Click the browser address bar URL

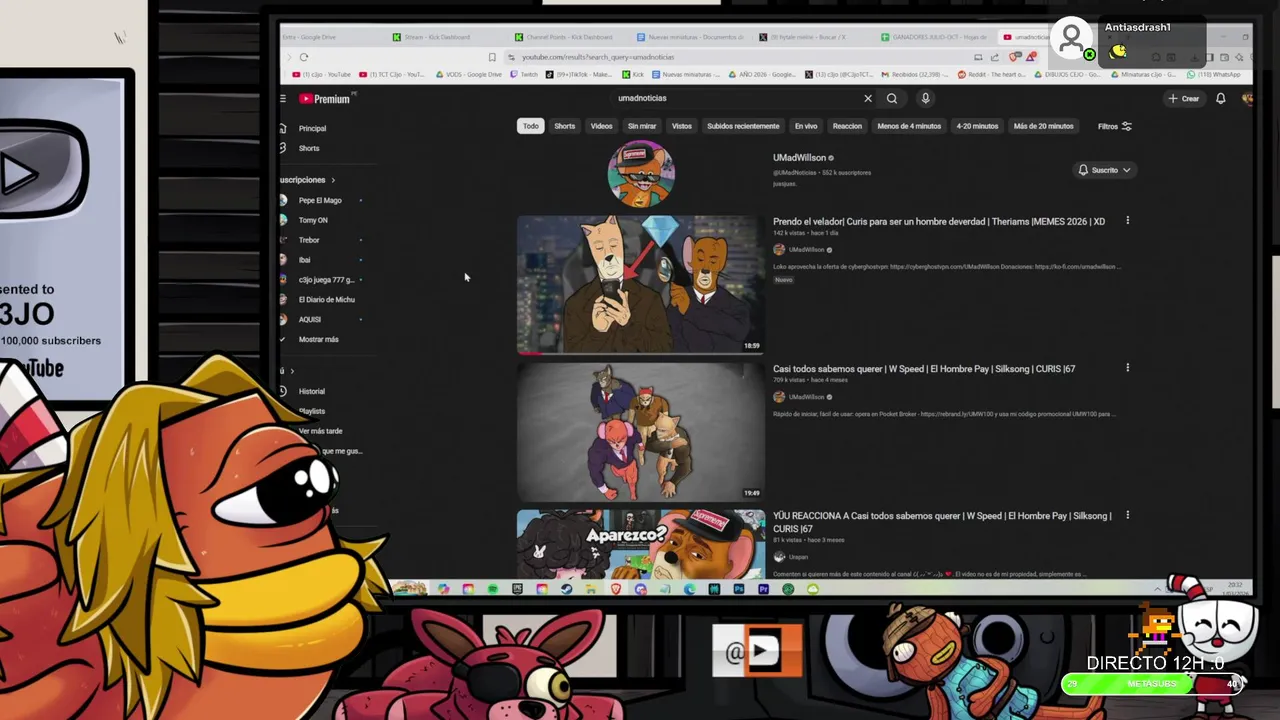tap(598, 57)
